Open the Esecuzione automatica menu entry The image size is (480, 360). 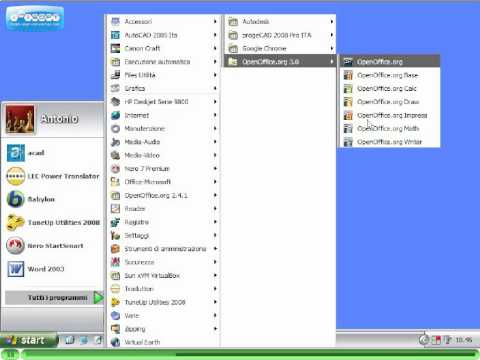pyautogui.click(x=164, y=62)
